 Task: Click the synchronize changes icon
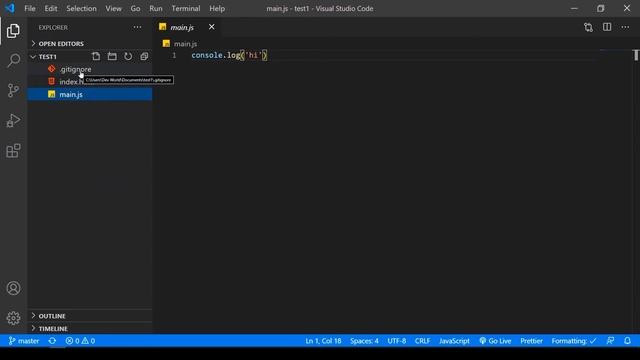coord(52,341)
